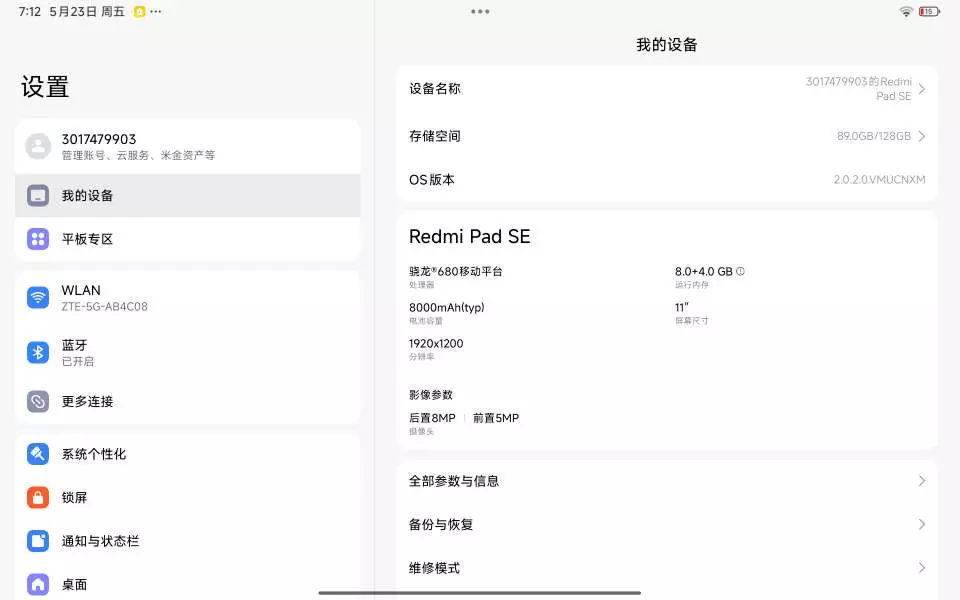The width and height of the screenshot is (960, 600).
Task: Select 我的设备 in settings sidebar
Action: [187, 196]
